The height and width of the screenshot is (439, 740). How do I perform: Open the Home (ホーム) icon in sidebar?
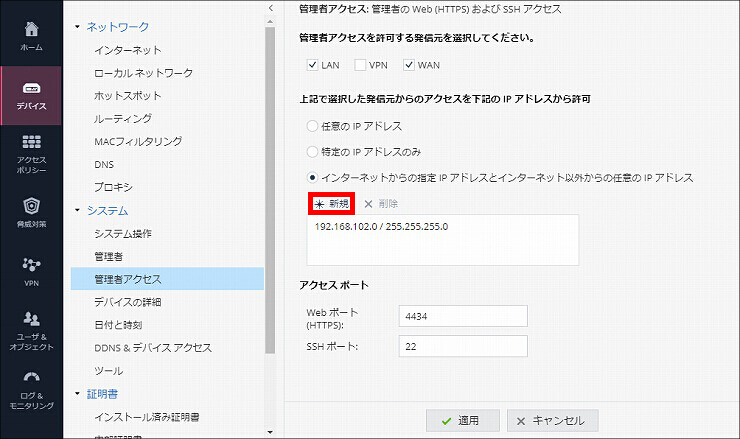31,36
